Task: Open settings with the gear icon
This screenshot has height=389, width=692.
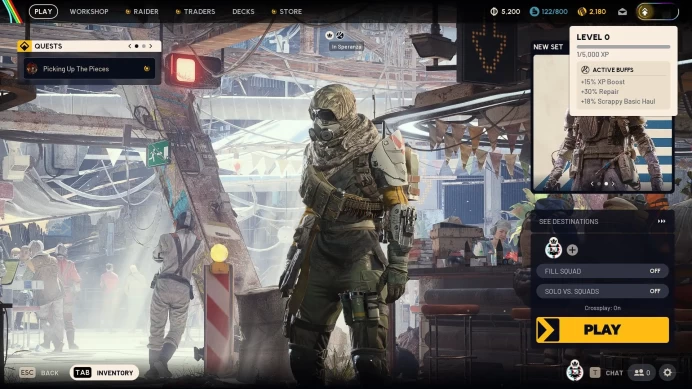Action: click(668, 373)
